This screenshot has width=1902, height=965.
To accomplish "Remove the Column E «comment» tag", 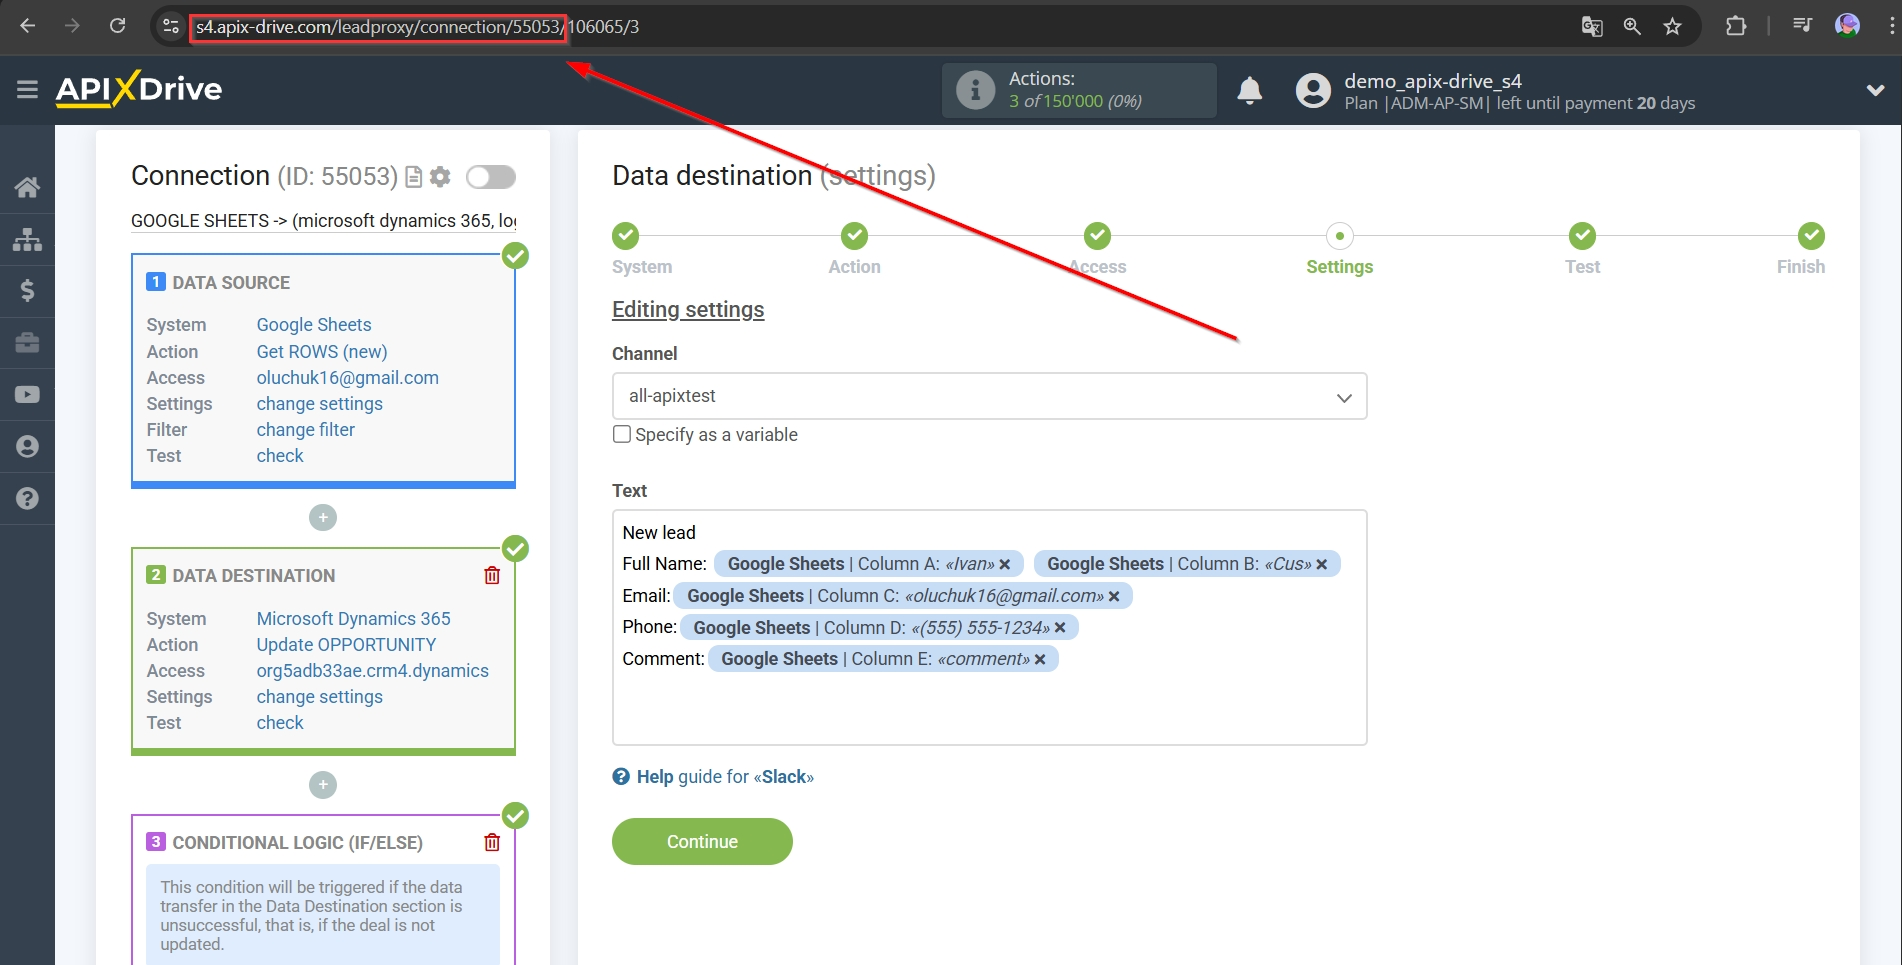I will (1040, 660).
